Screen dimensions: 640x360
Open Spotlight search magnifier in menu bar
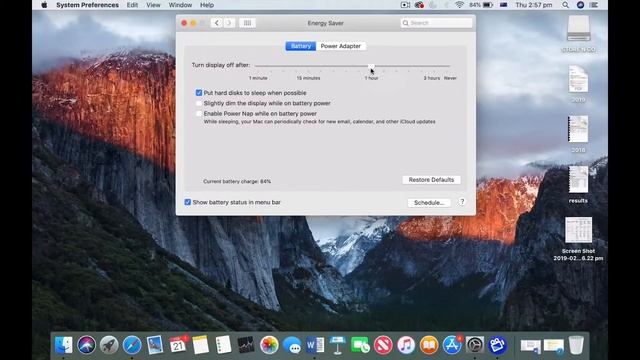[565, 5]
